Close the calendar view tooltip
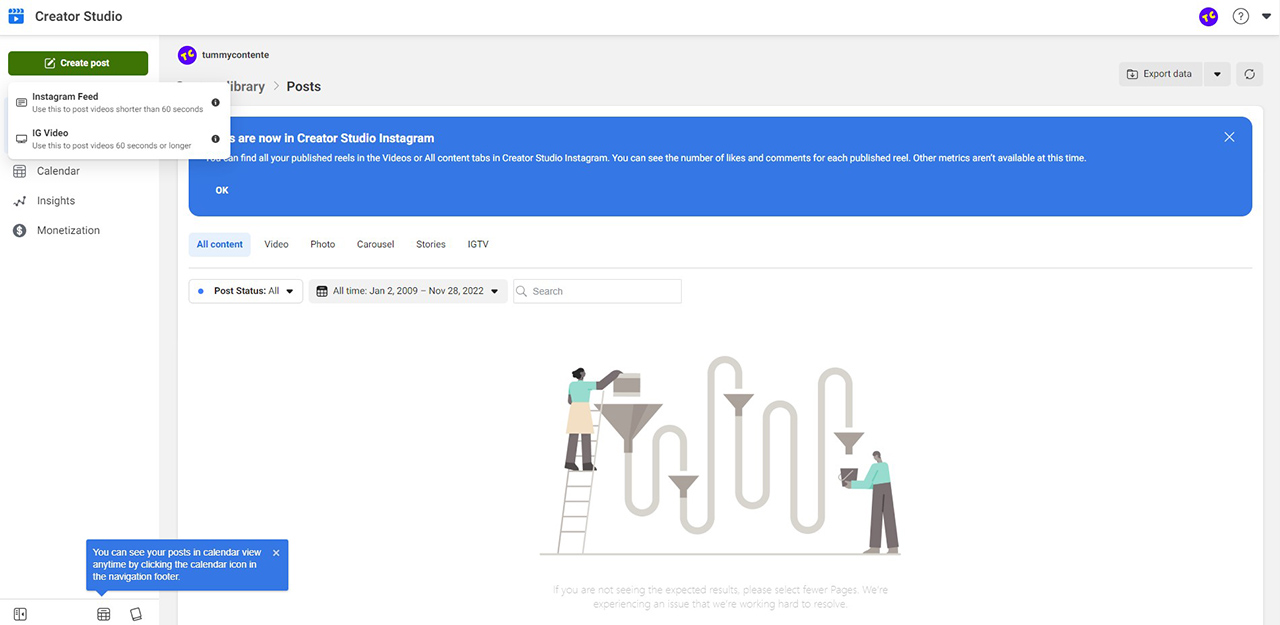The height and width of the screenshot is (625, 1280). 276,552
